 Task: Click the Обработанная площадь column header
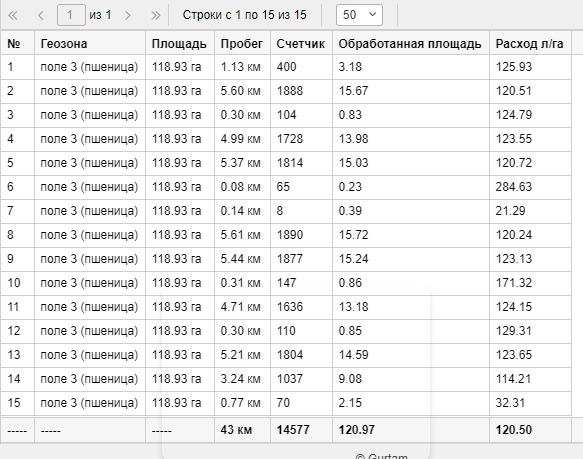tap(410, 44)
